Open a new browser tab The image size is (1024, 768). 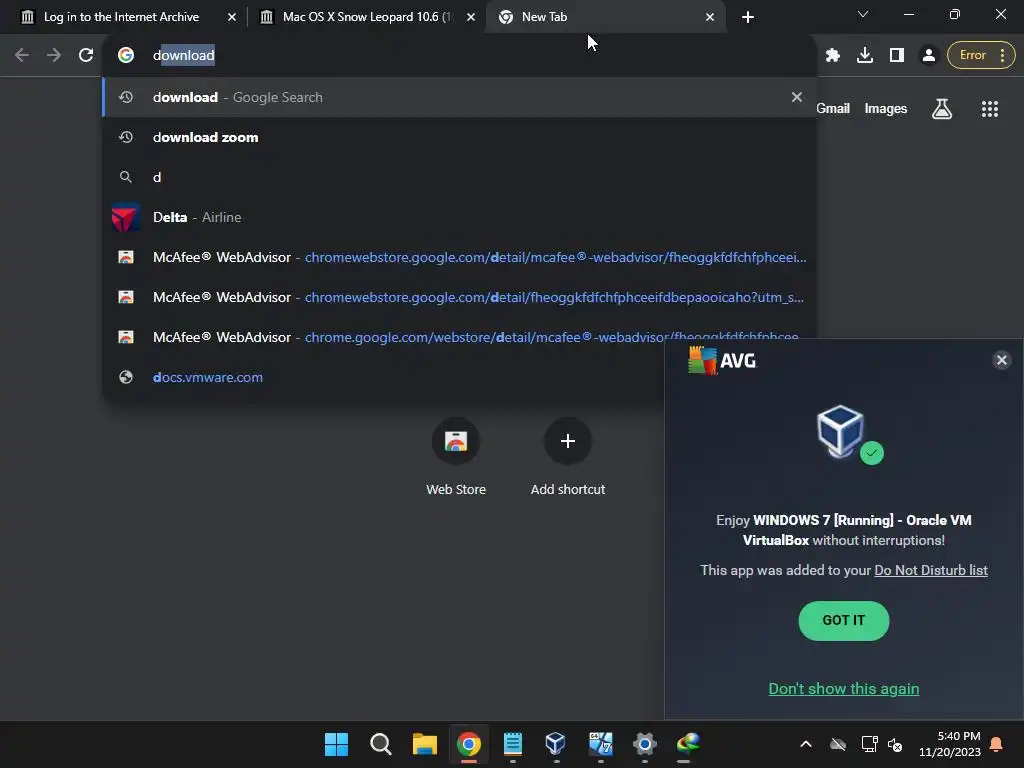[748, 17]
